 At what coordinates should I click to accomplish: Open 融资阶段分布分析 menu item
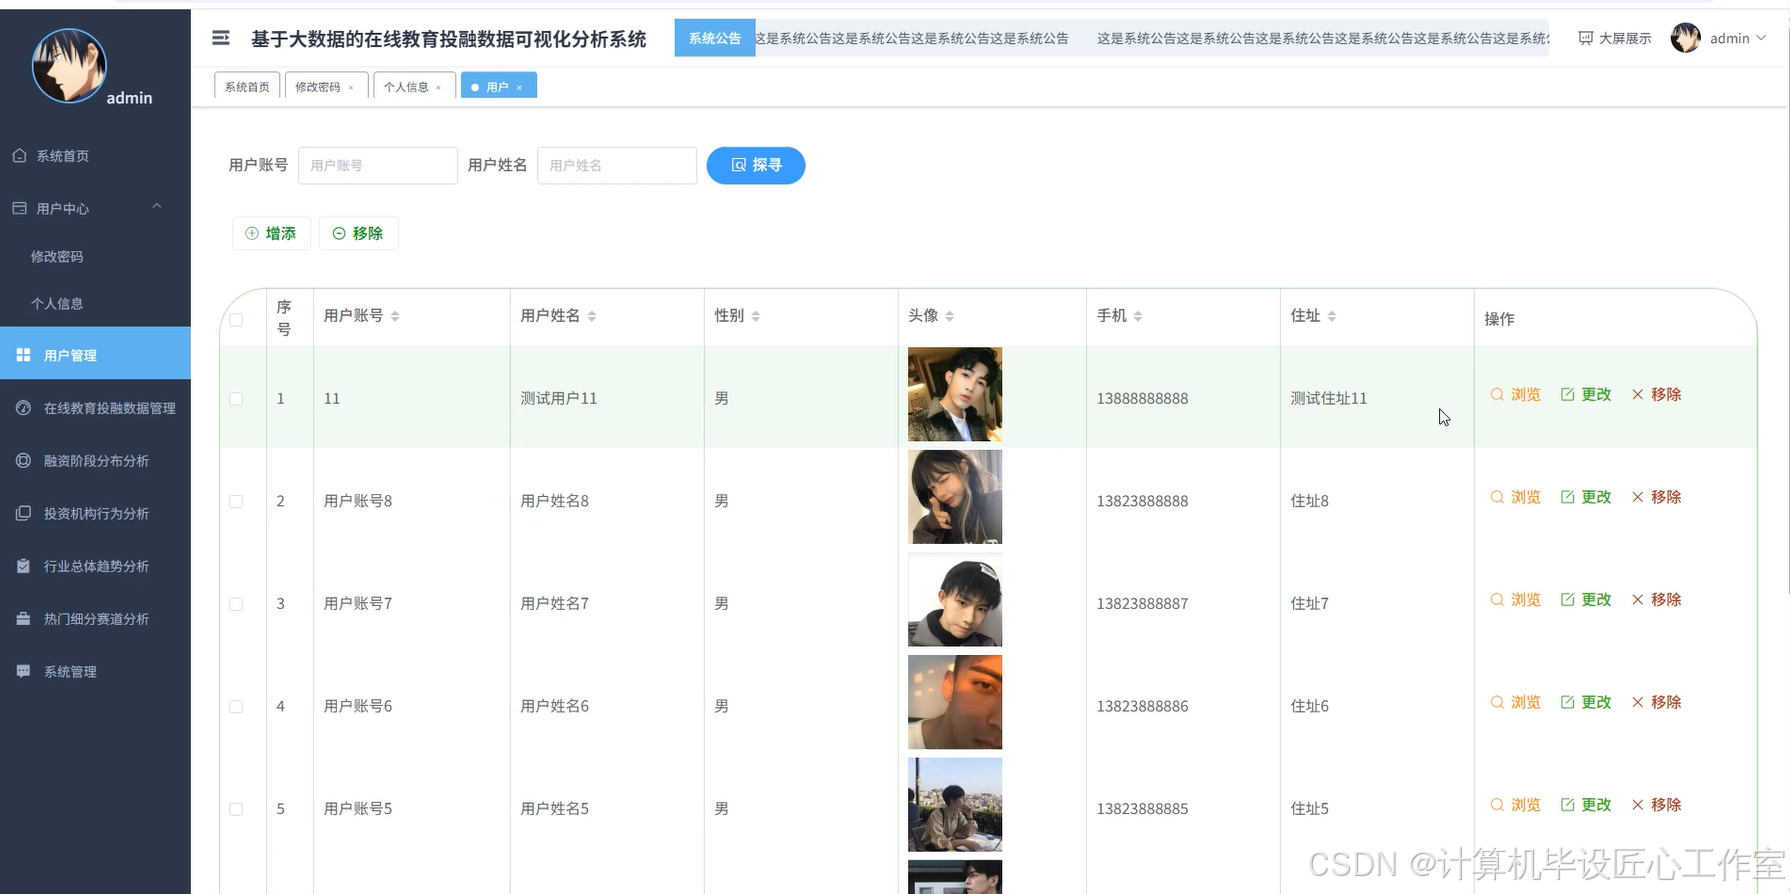pyautogui.click(x=95, y=461)
